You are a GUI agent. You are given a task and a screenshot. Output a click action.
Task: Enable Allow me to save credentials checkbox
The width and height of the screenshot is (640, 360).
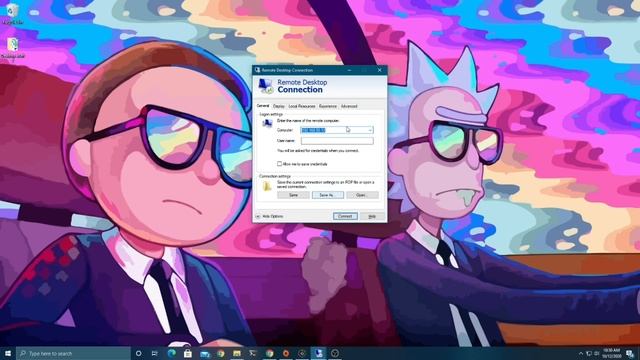(x=280, y=164)
